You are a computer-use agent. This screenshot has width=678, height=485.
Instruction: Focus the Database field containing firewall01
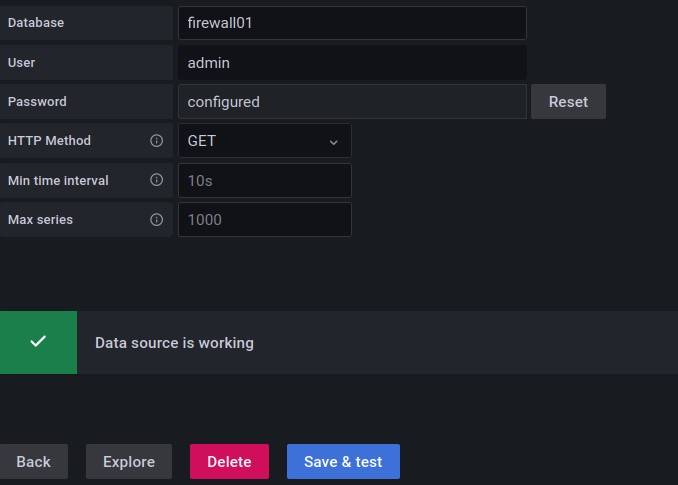[x=351, y=23]
